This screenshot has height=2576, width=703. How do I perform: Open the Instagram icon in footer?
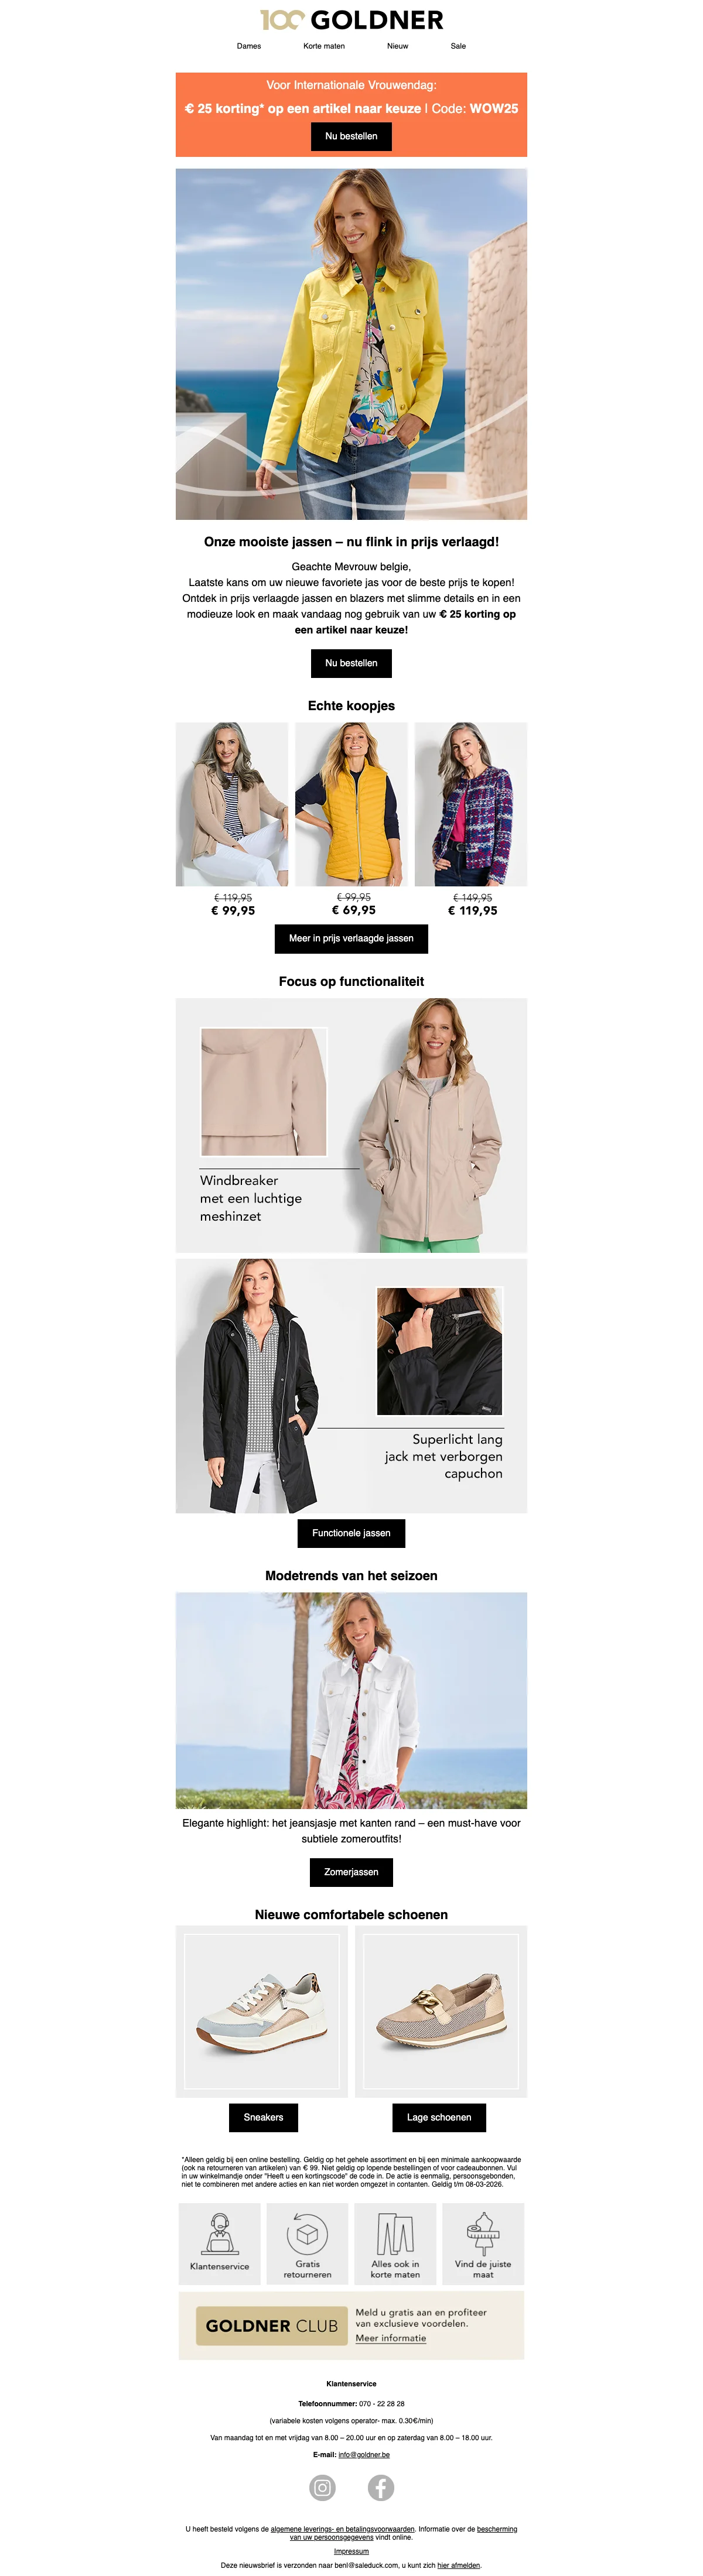coord(322,2487)
